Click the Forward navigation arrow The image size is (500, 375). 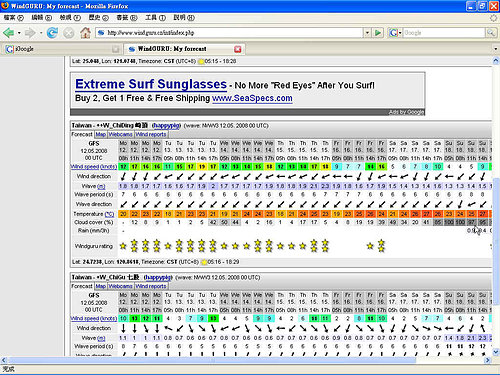[30, 33]
